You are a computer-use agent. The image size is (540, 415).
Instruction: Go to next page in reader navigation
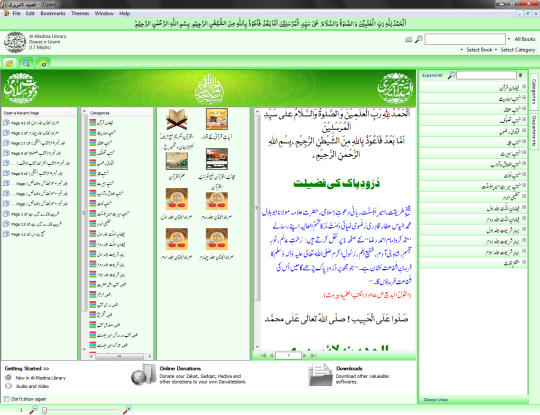305,355
